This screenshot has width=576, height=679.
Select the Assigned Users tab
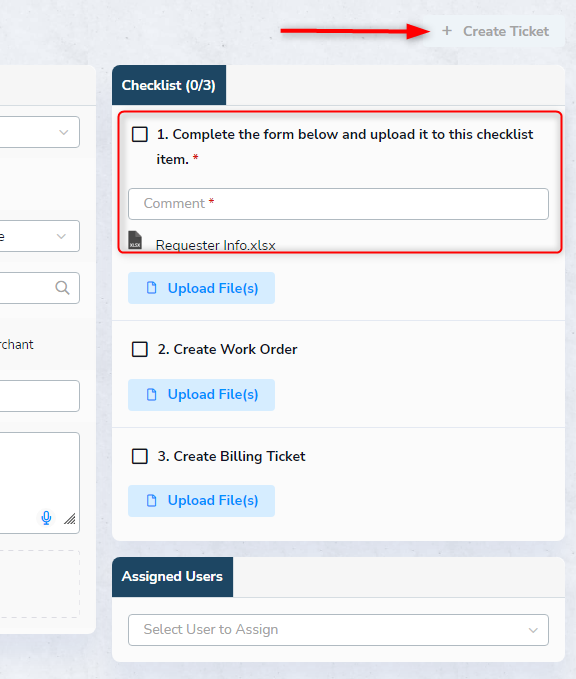point(172,577)
